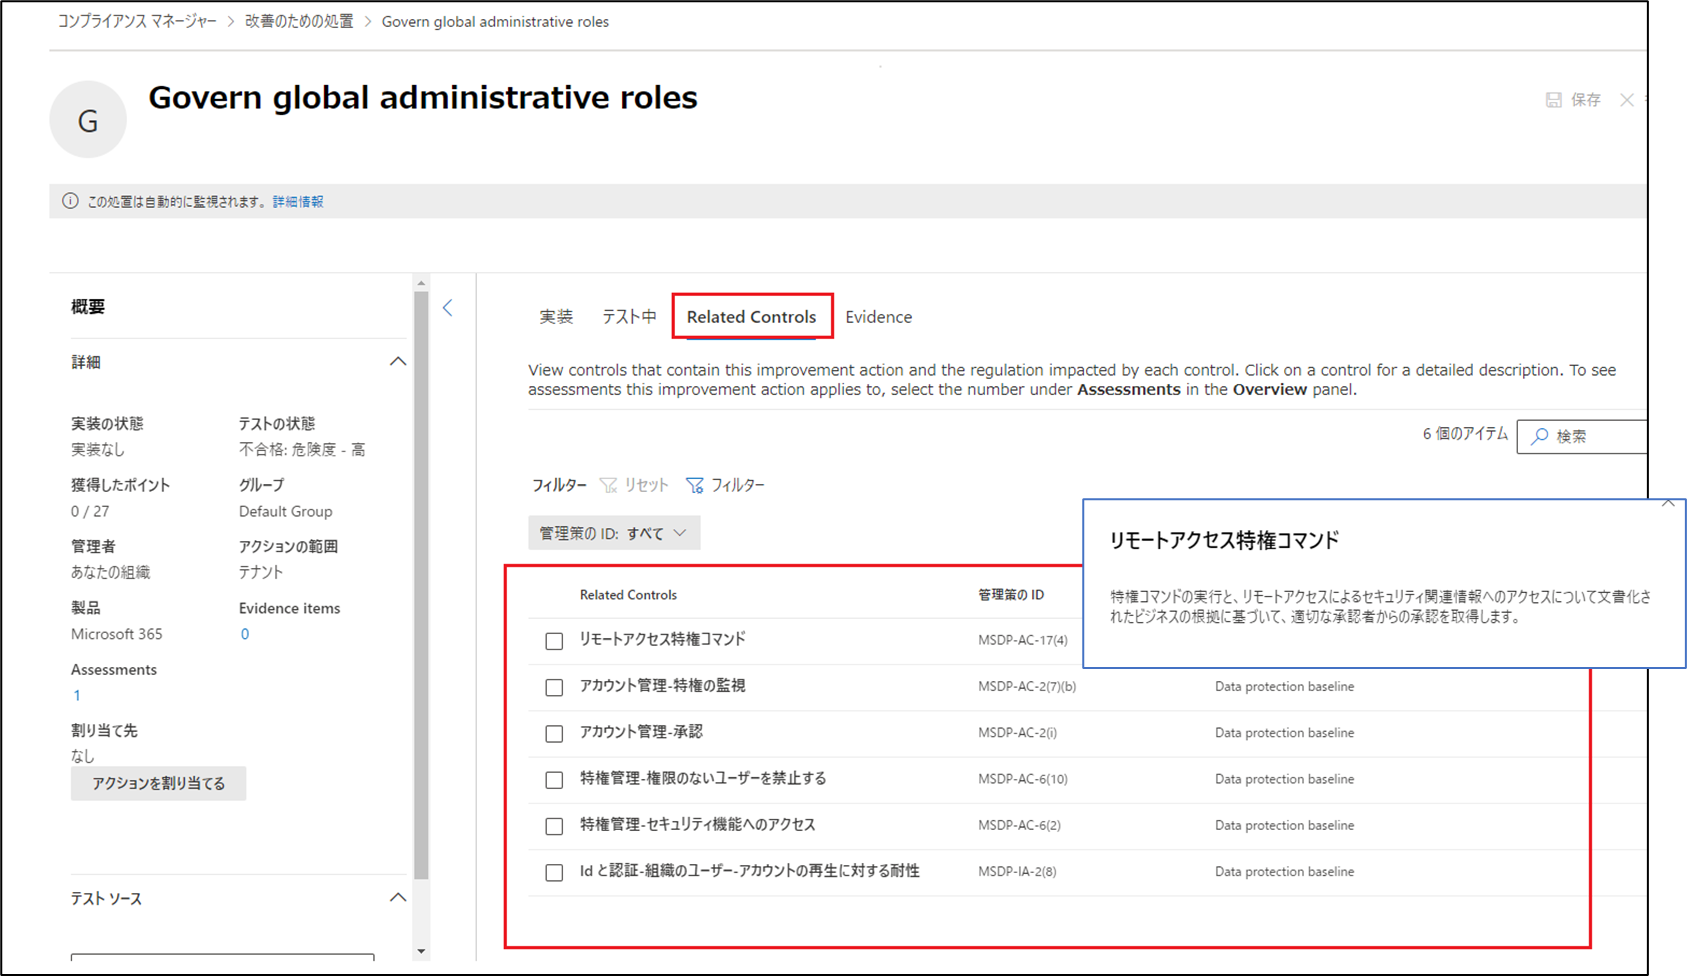This screenshot has height=976, width=1687.
Task: Collapse the テスト ソース section chevron
Action: click(x=398, y=897)
